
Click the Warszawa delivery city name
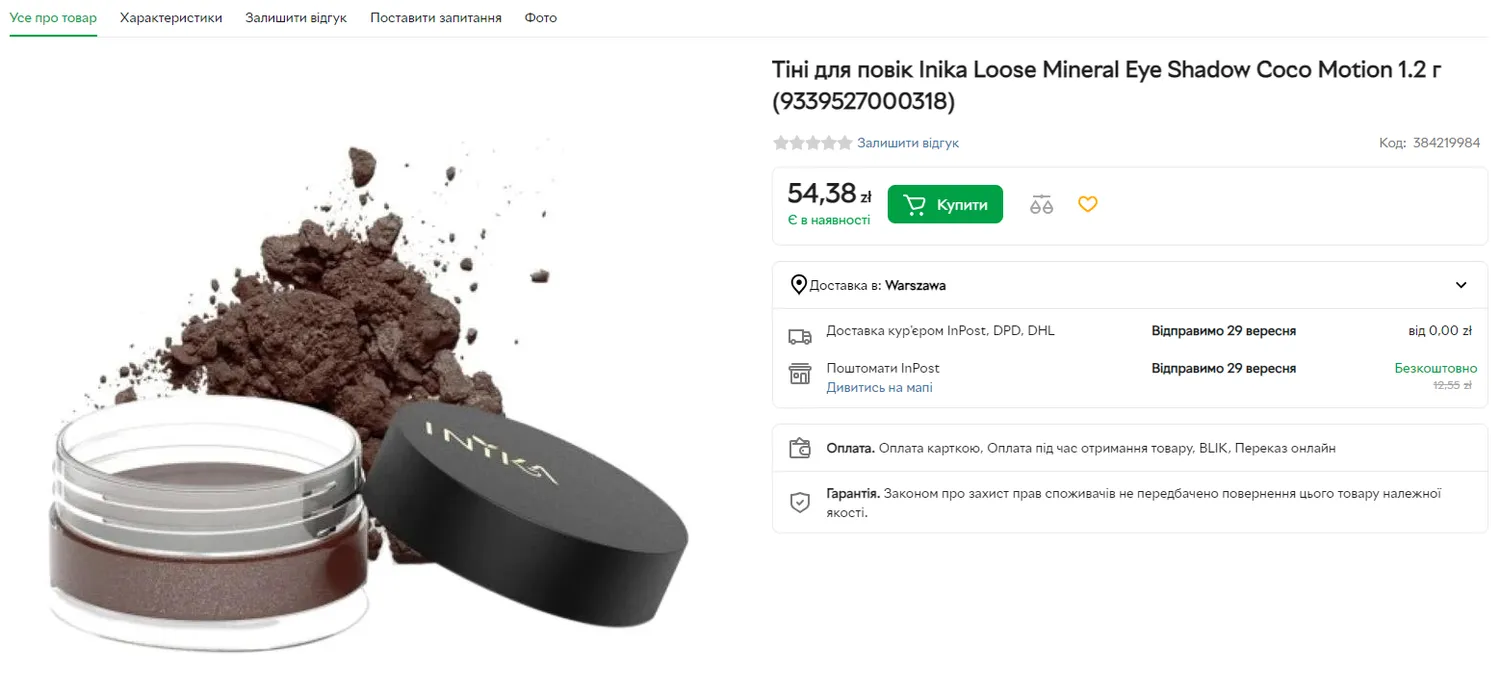[x=915, y=285]
